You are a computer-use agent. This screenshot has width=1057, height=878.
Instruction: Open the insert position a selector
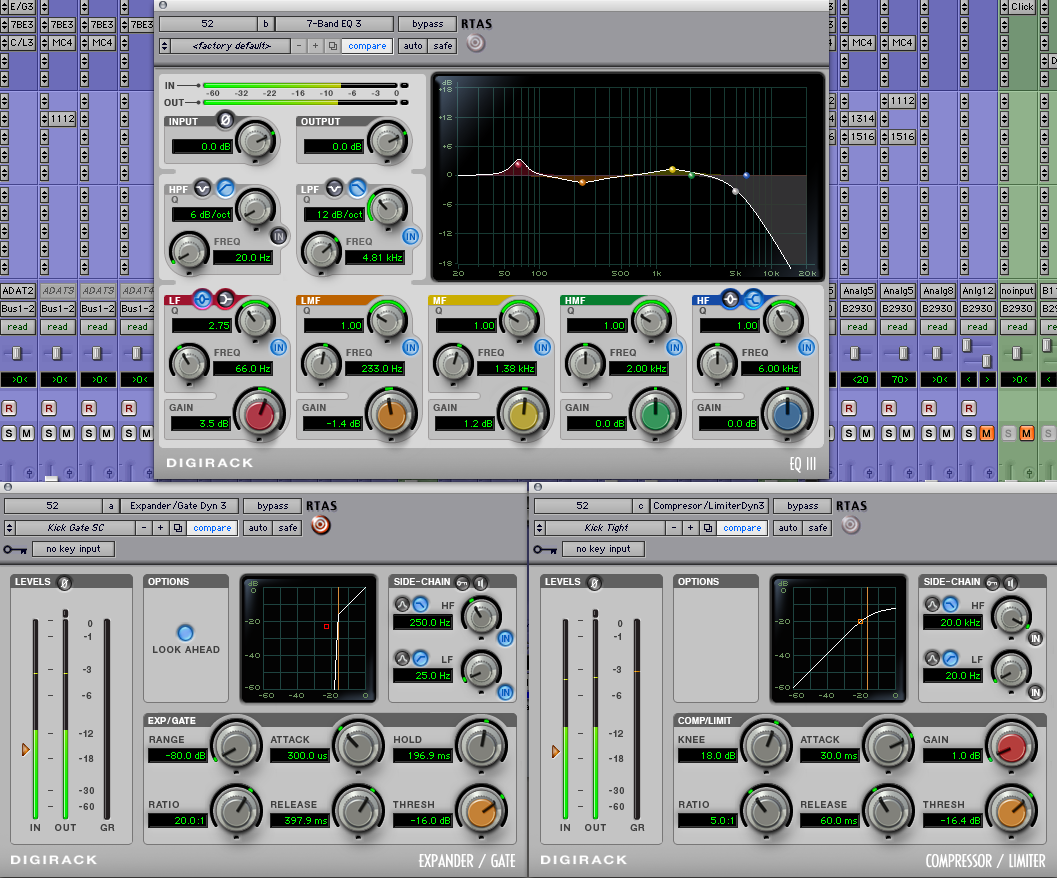111,506
